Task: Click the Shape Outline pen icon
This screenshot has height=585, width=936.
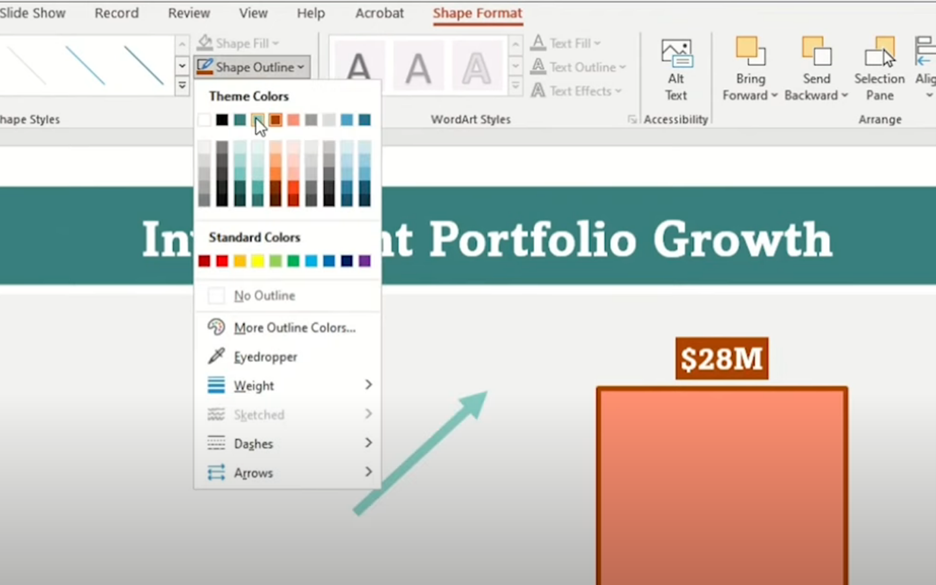Action: pos(205,67)
